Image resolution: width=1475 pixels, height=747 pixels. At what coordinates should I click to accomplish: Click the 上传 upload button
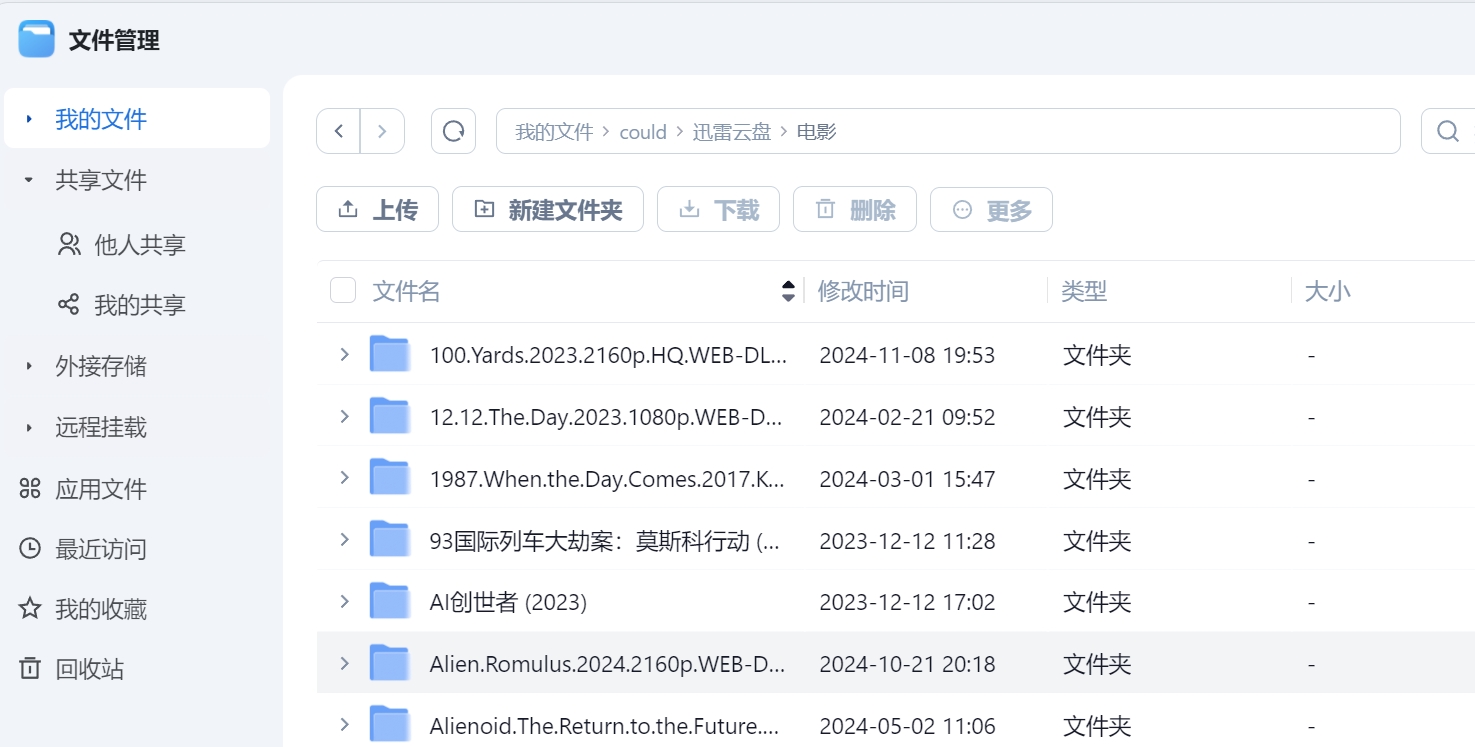(377, 209)
